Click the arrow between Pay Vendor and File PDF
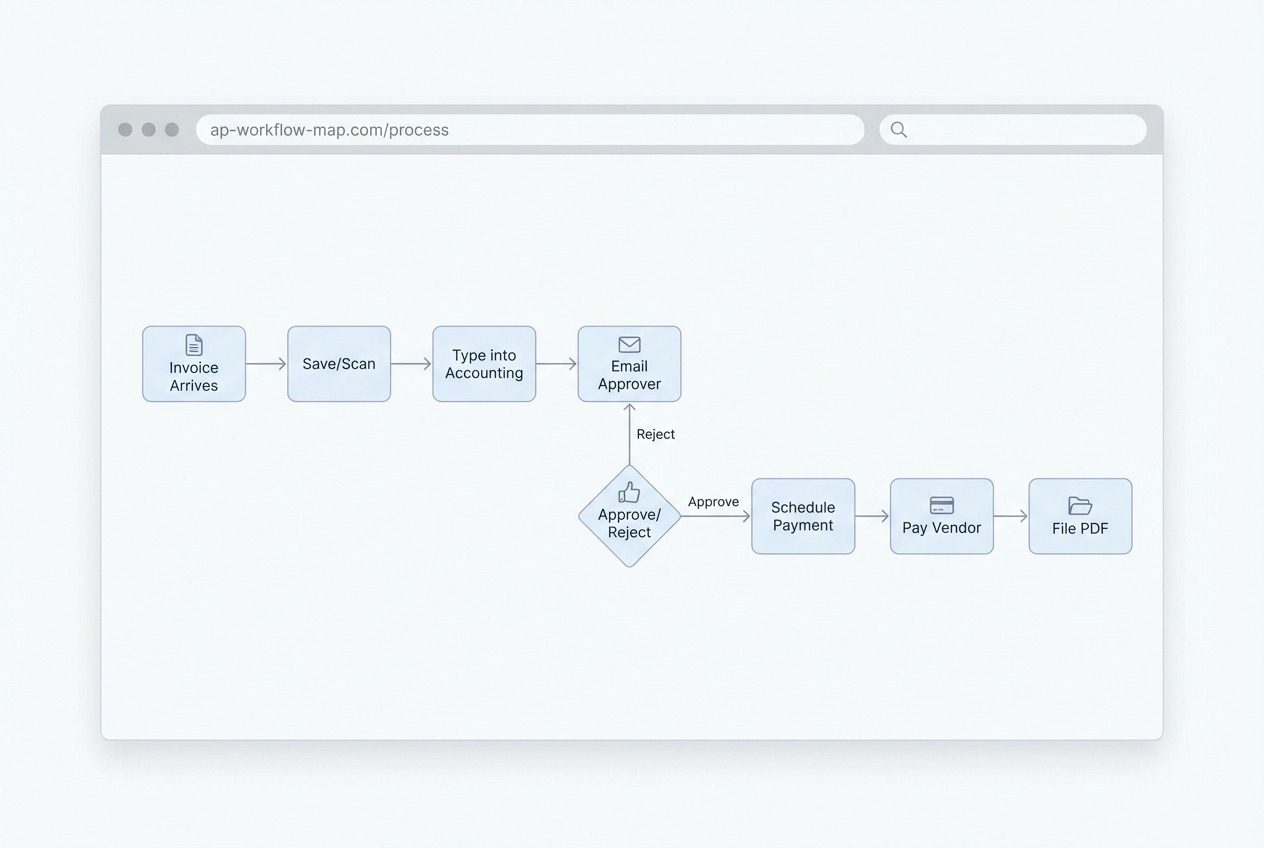The image size is (1264, 848). 1010,516
